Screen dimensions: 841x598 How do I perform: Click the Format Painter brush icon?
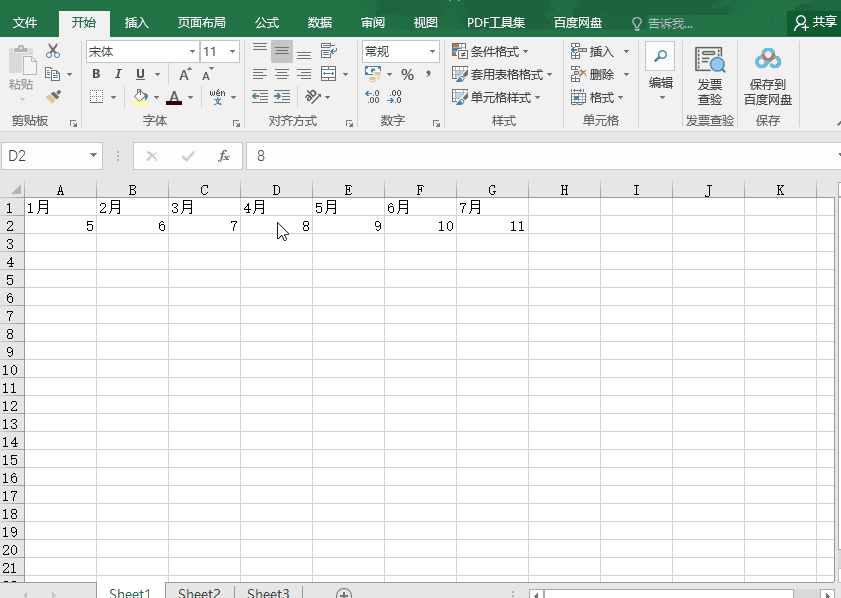(x=53, y=97)
